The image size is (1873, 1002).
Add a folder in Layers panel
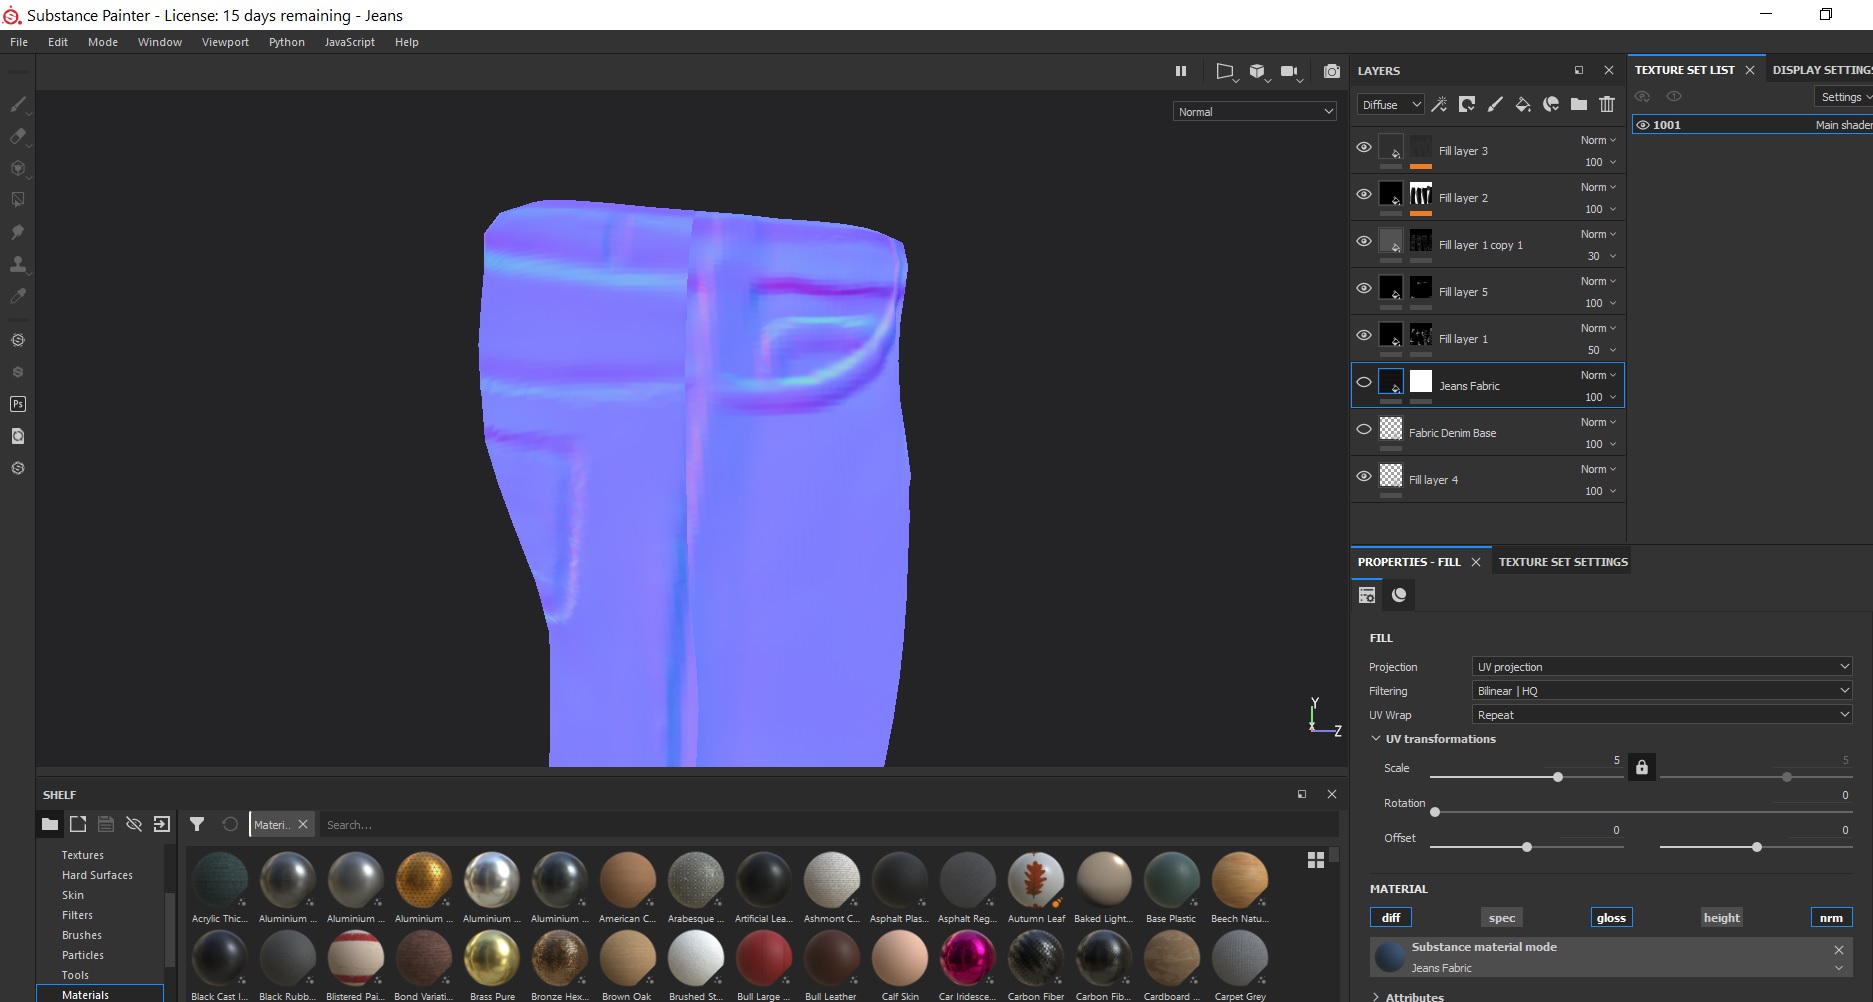point(1578,104)
